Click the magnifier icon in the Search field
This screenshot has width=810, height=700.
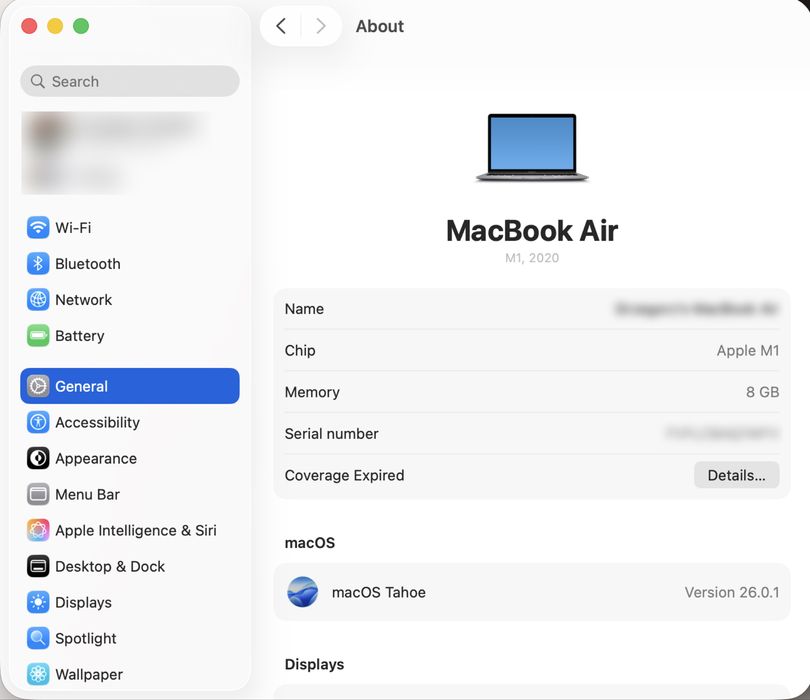pos(37,81)
